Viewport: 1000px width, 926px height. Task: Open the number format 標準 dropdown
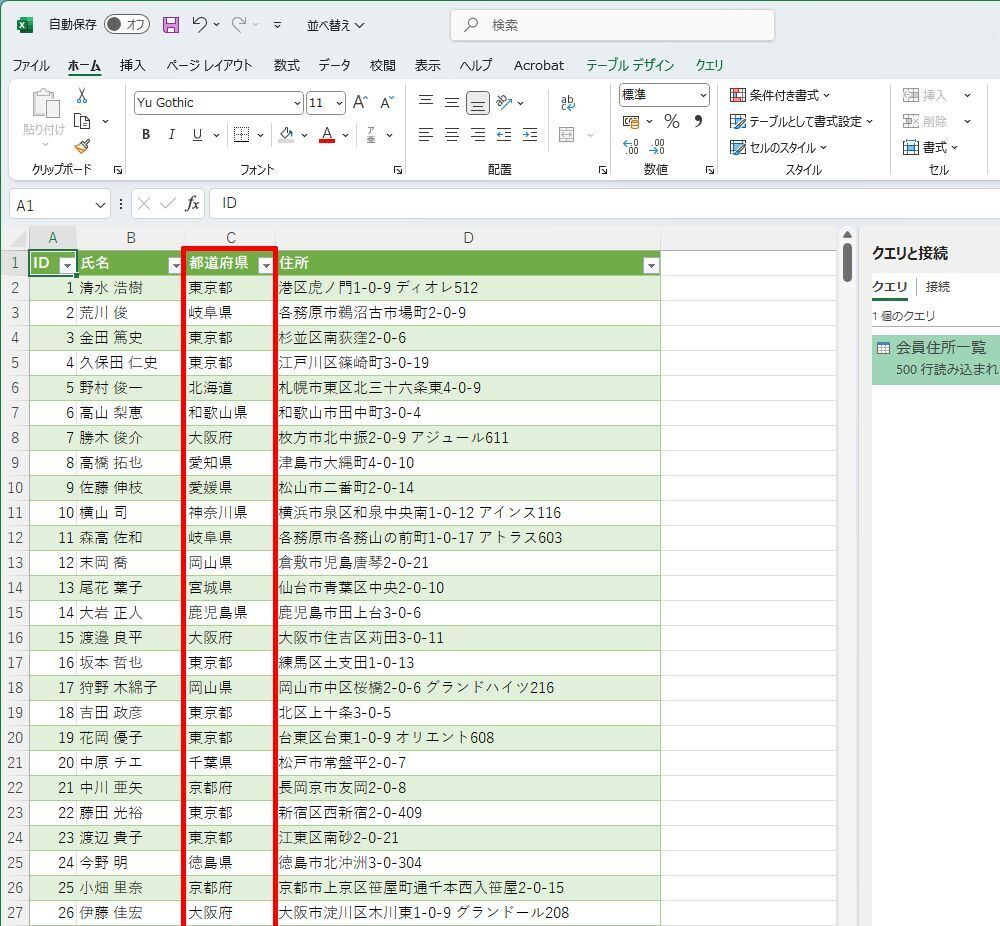tap(703, 95)
